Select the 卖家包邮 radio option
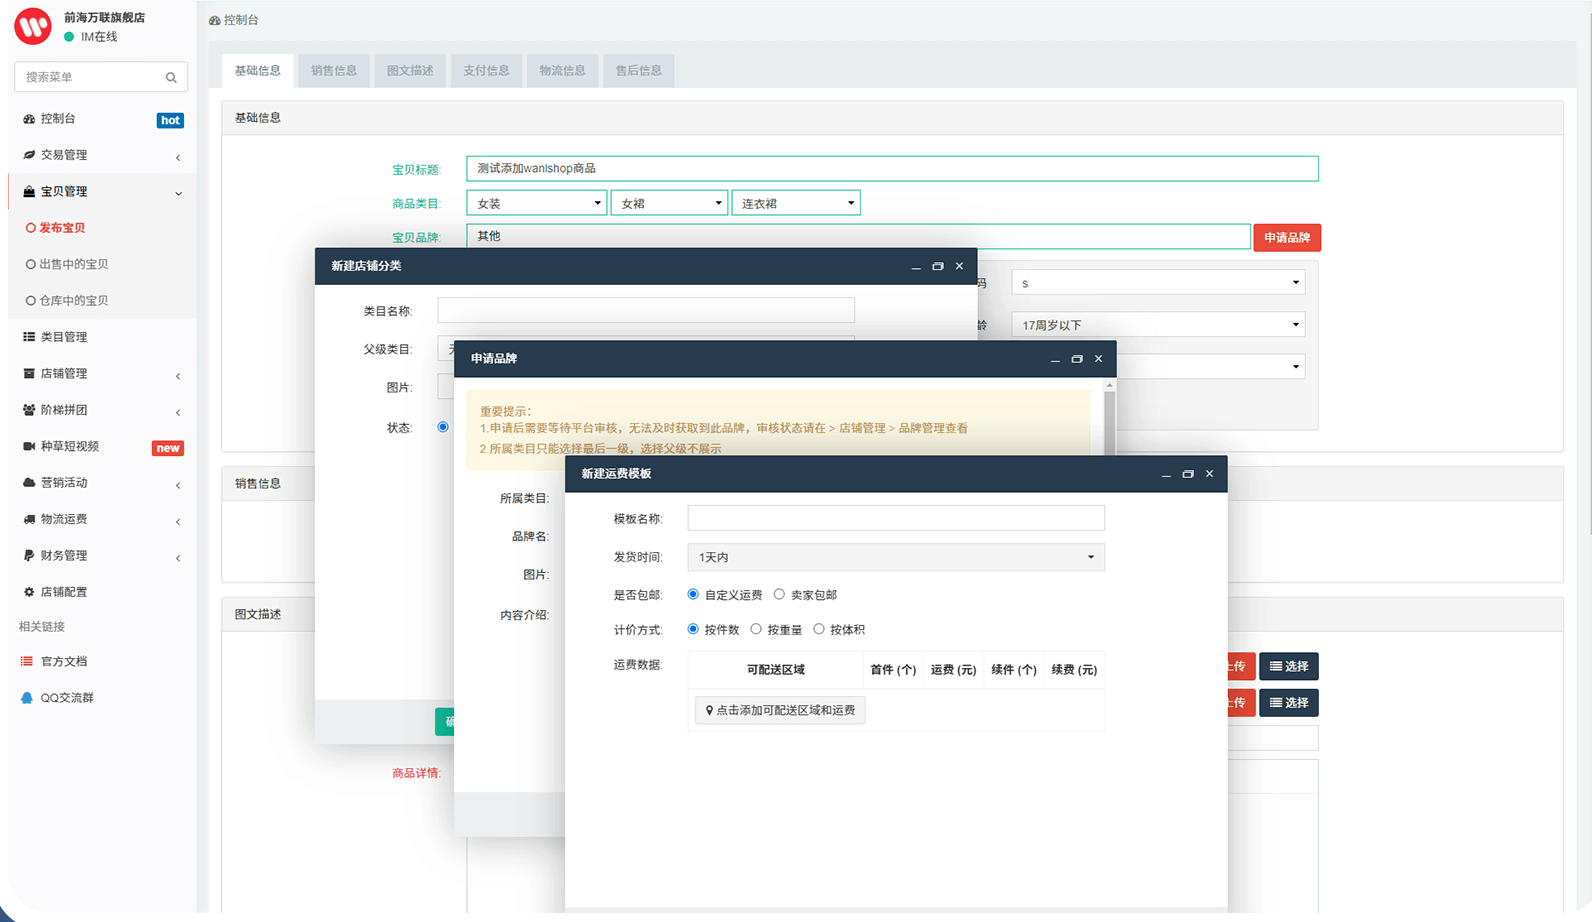Viewport: 1592px width, 922px height. (x=779, y=594)
